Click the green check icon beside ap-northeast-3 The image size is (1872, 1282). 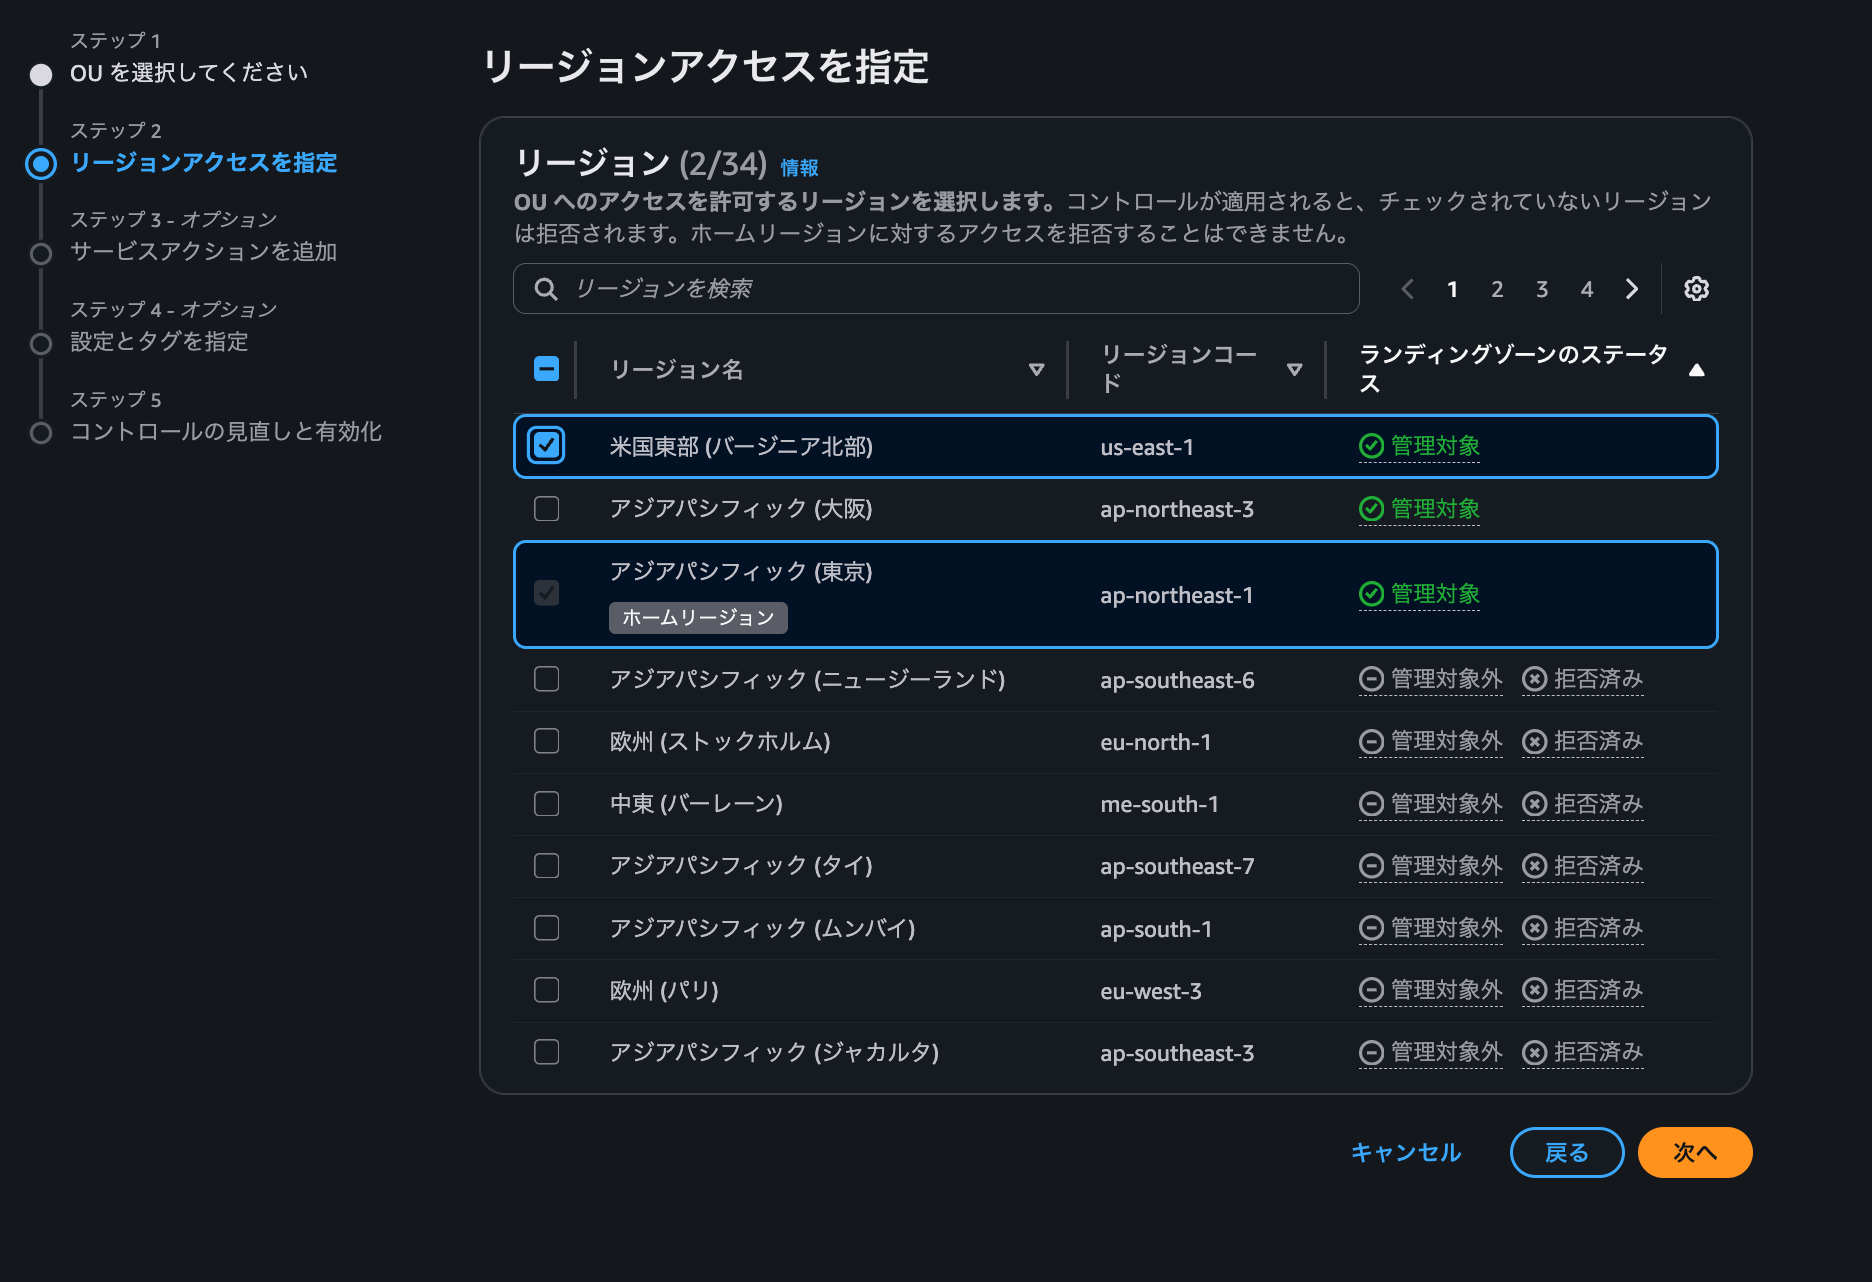[1370, 509]
